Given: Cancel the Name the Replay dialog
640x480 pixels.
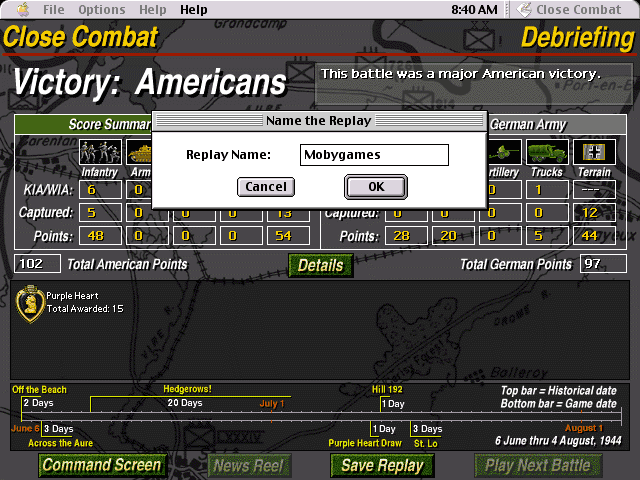Looking at the screenshot, I should [x=266, y=187].
